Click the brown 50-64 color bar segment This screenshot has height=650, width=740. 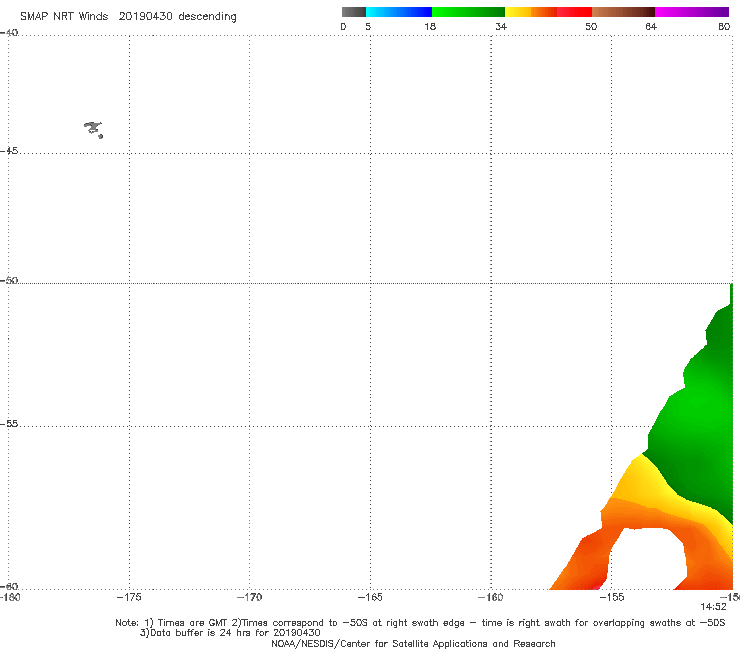[x=623, y=12]
